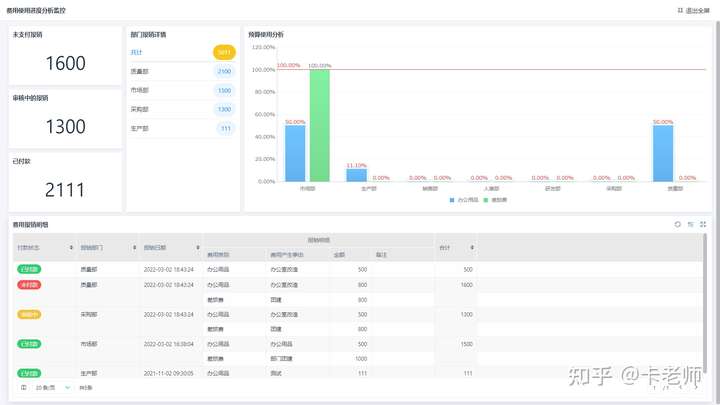Click the green status tag in the first table row
The image size is (720, 405).
[x=29, y=269]
